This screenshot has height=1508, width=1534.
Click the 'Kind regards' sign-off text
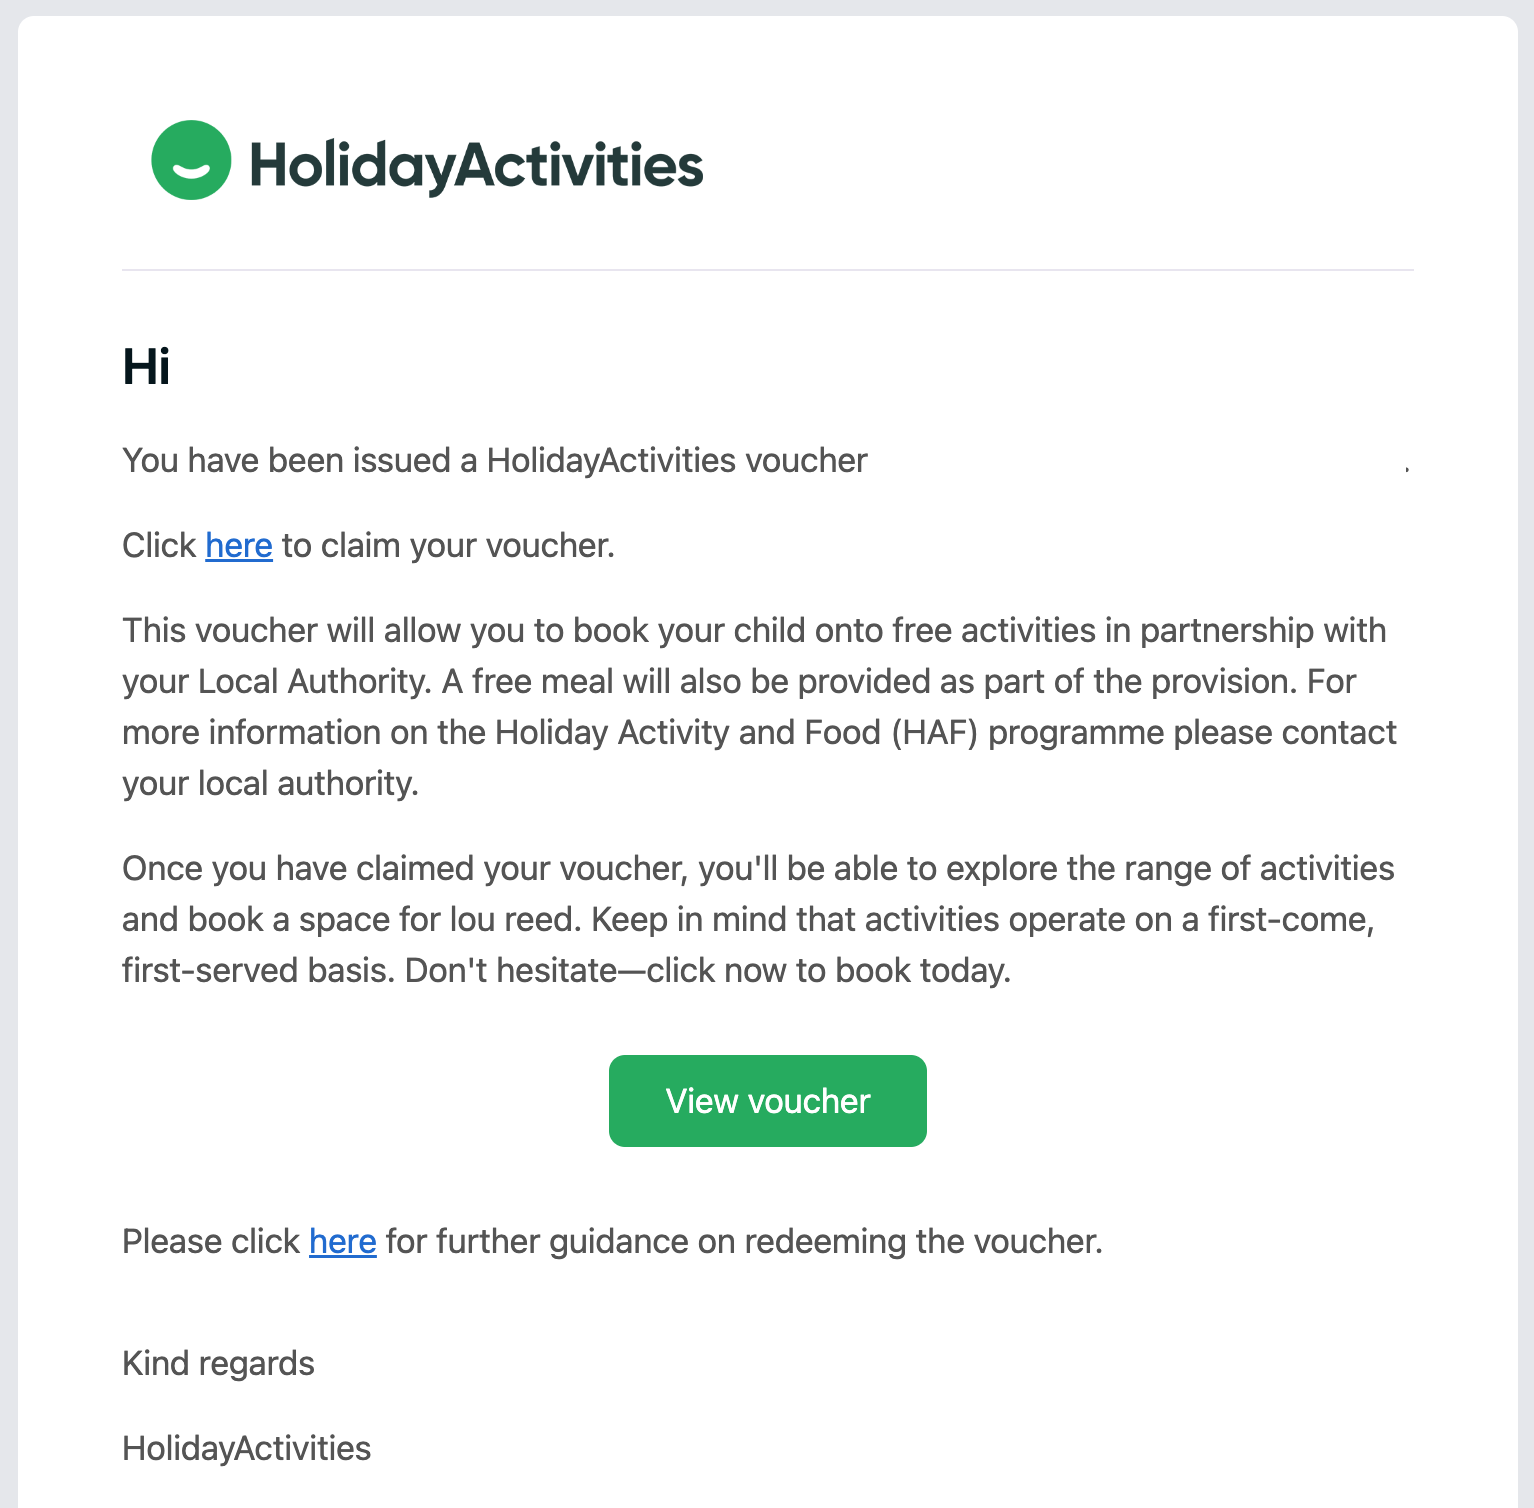[218, 1363]
